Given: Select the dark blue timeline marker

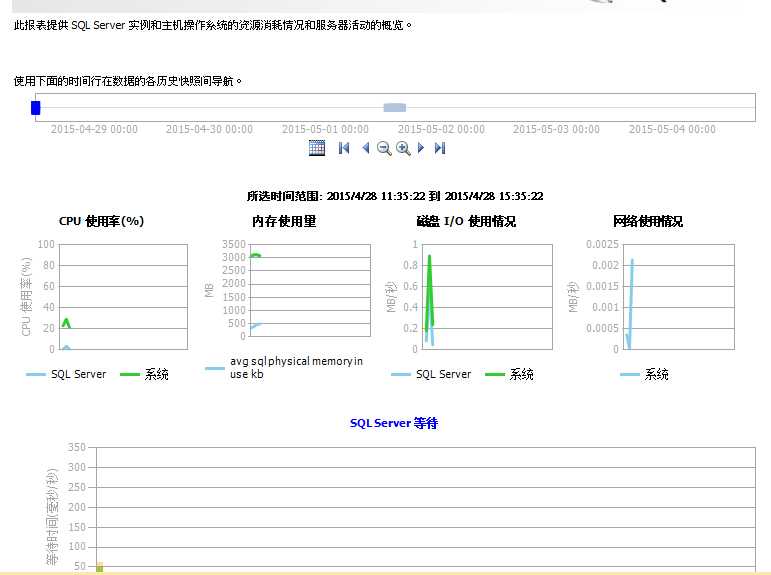Looking at the screenshot, I should click(x=35, y=108).
